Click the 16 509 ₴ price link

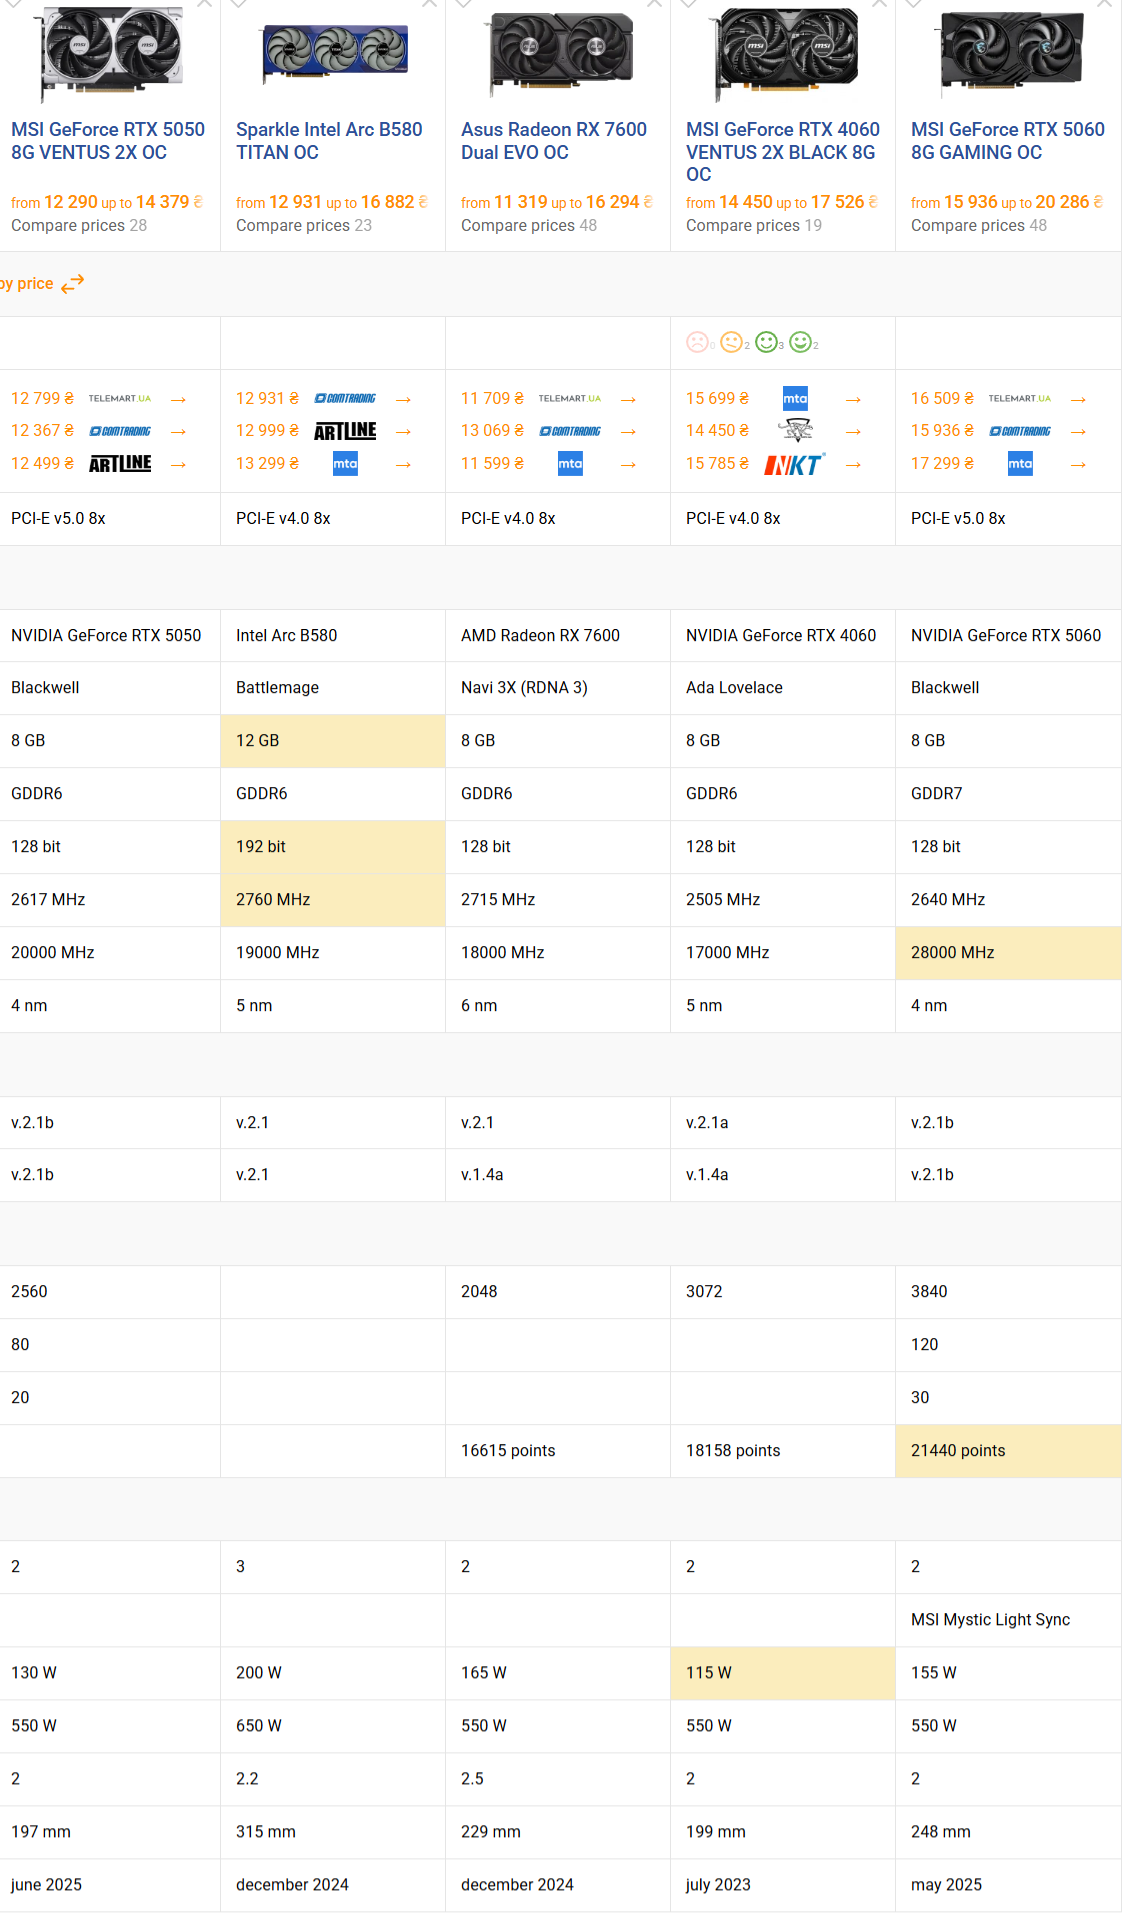tap(942, 399)
